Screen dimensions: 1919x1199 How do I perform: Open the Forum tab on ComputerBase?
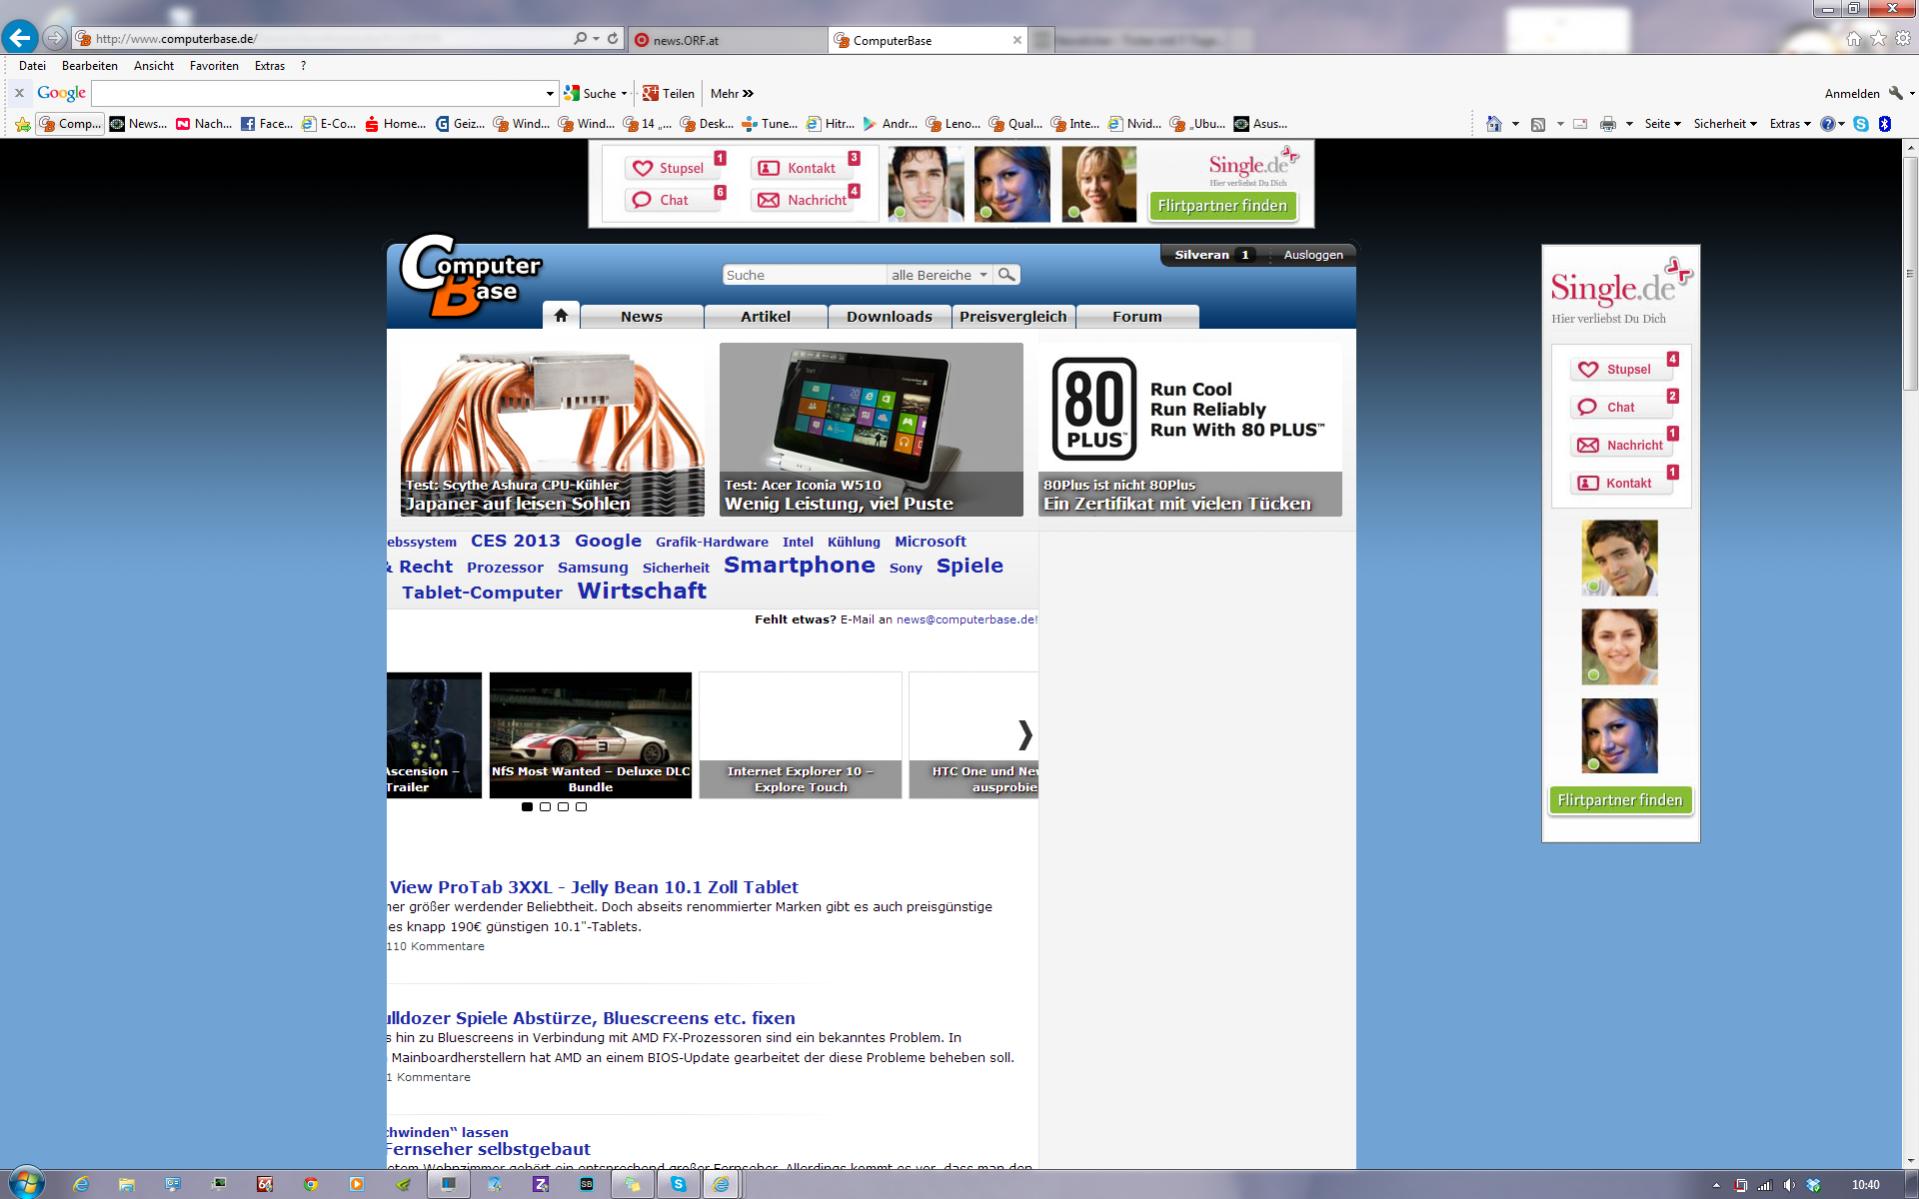[x=1137, y=316]
